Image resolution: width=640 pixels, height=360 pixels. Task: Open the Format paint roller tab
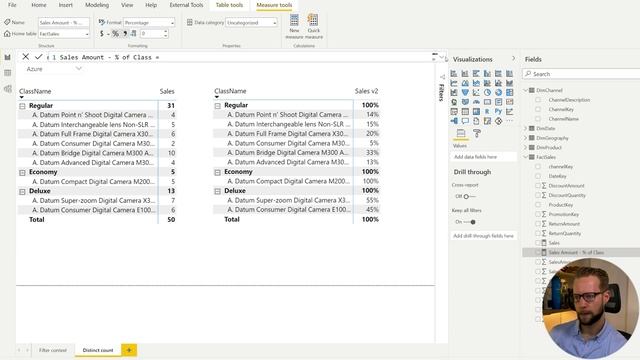tap(476, 133)
